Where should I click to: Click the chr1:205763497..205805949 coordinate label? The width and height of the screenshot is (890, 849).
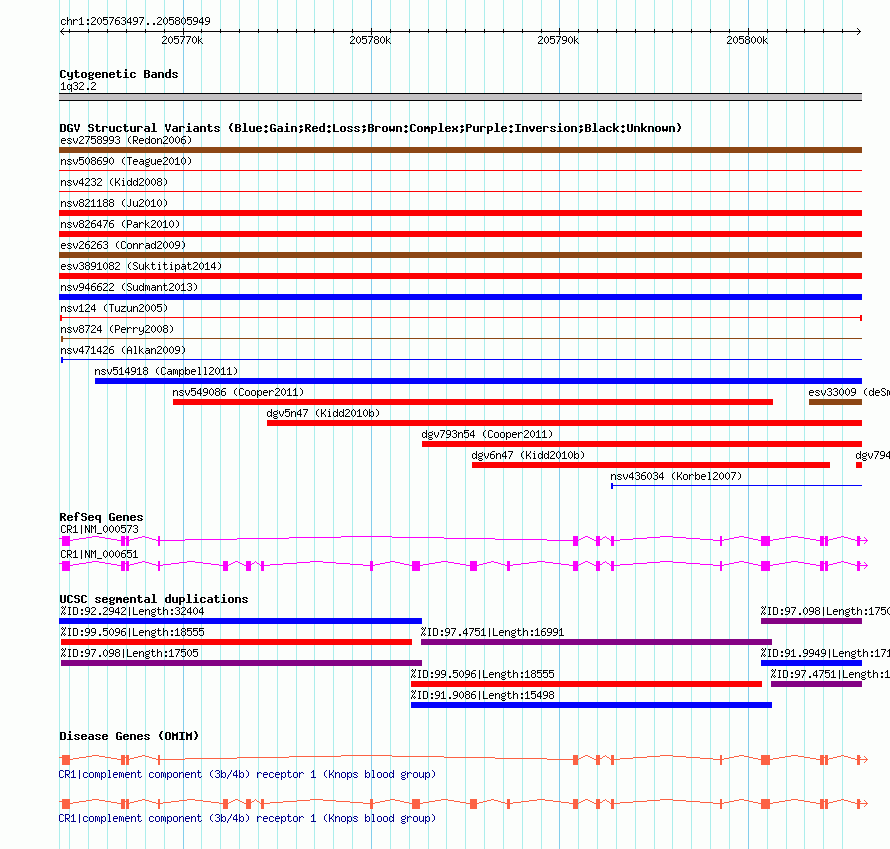[x=135, y=21]
